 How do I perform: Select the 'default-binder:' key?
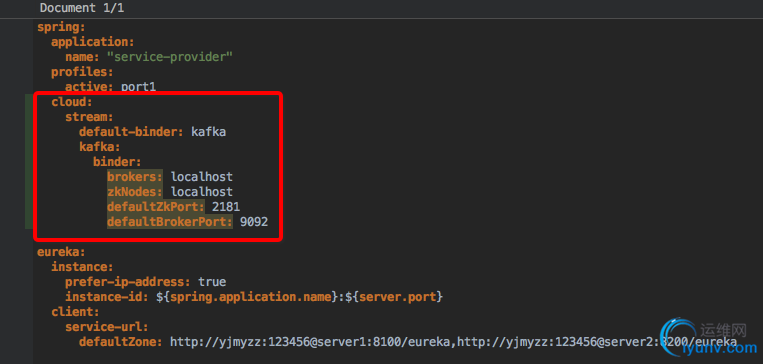point(131,132)
